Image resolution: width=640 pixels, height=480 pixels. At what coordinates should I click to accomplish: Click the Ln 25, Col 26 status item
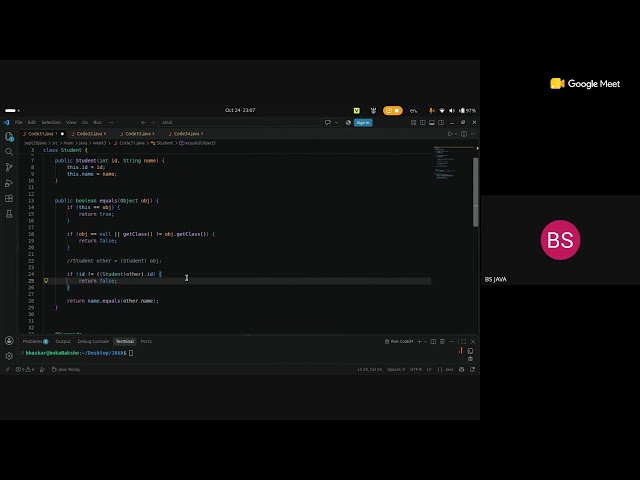370,369
